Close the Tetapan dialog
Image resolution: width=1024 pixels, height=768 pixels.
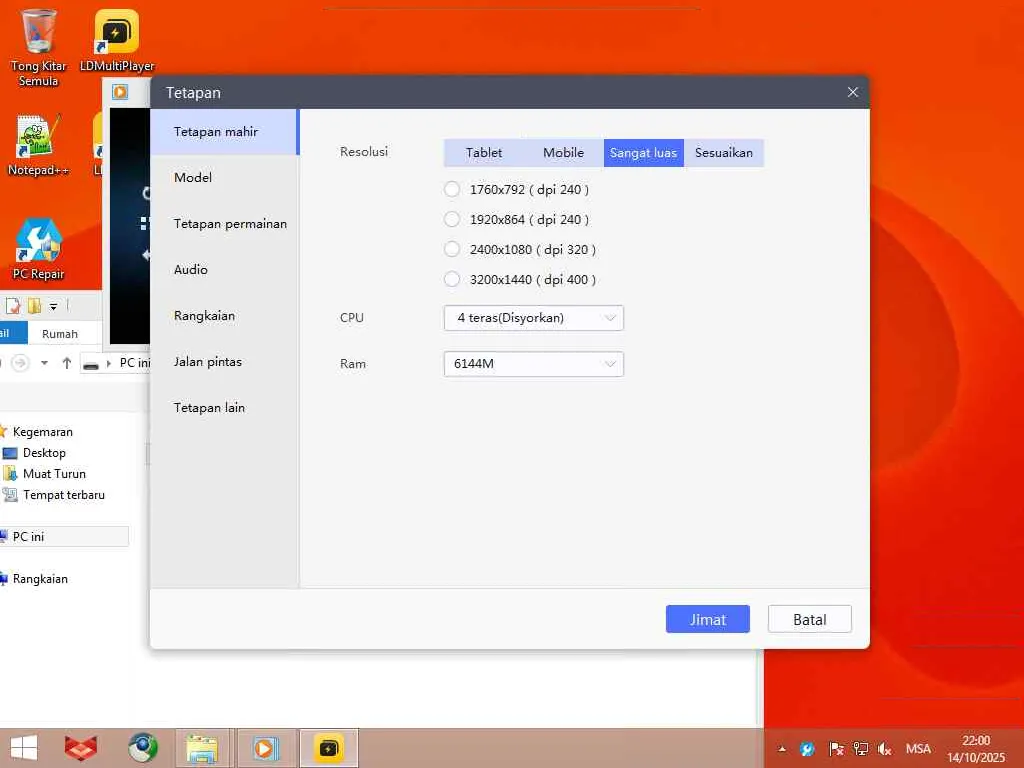tap(852, 92)
